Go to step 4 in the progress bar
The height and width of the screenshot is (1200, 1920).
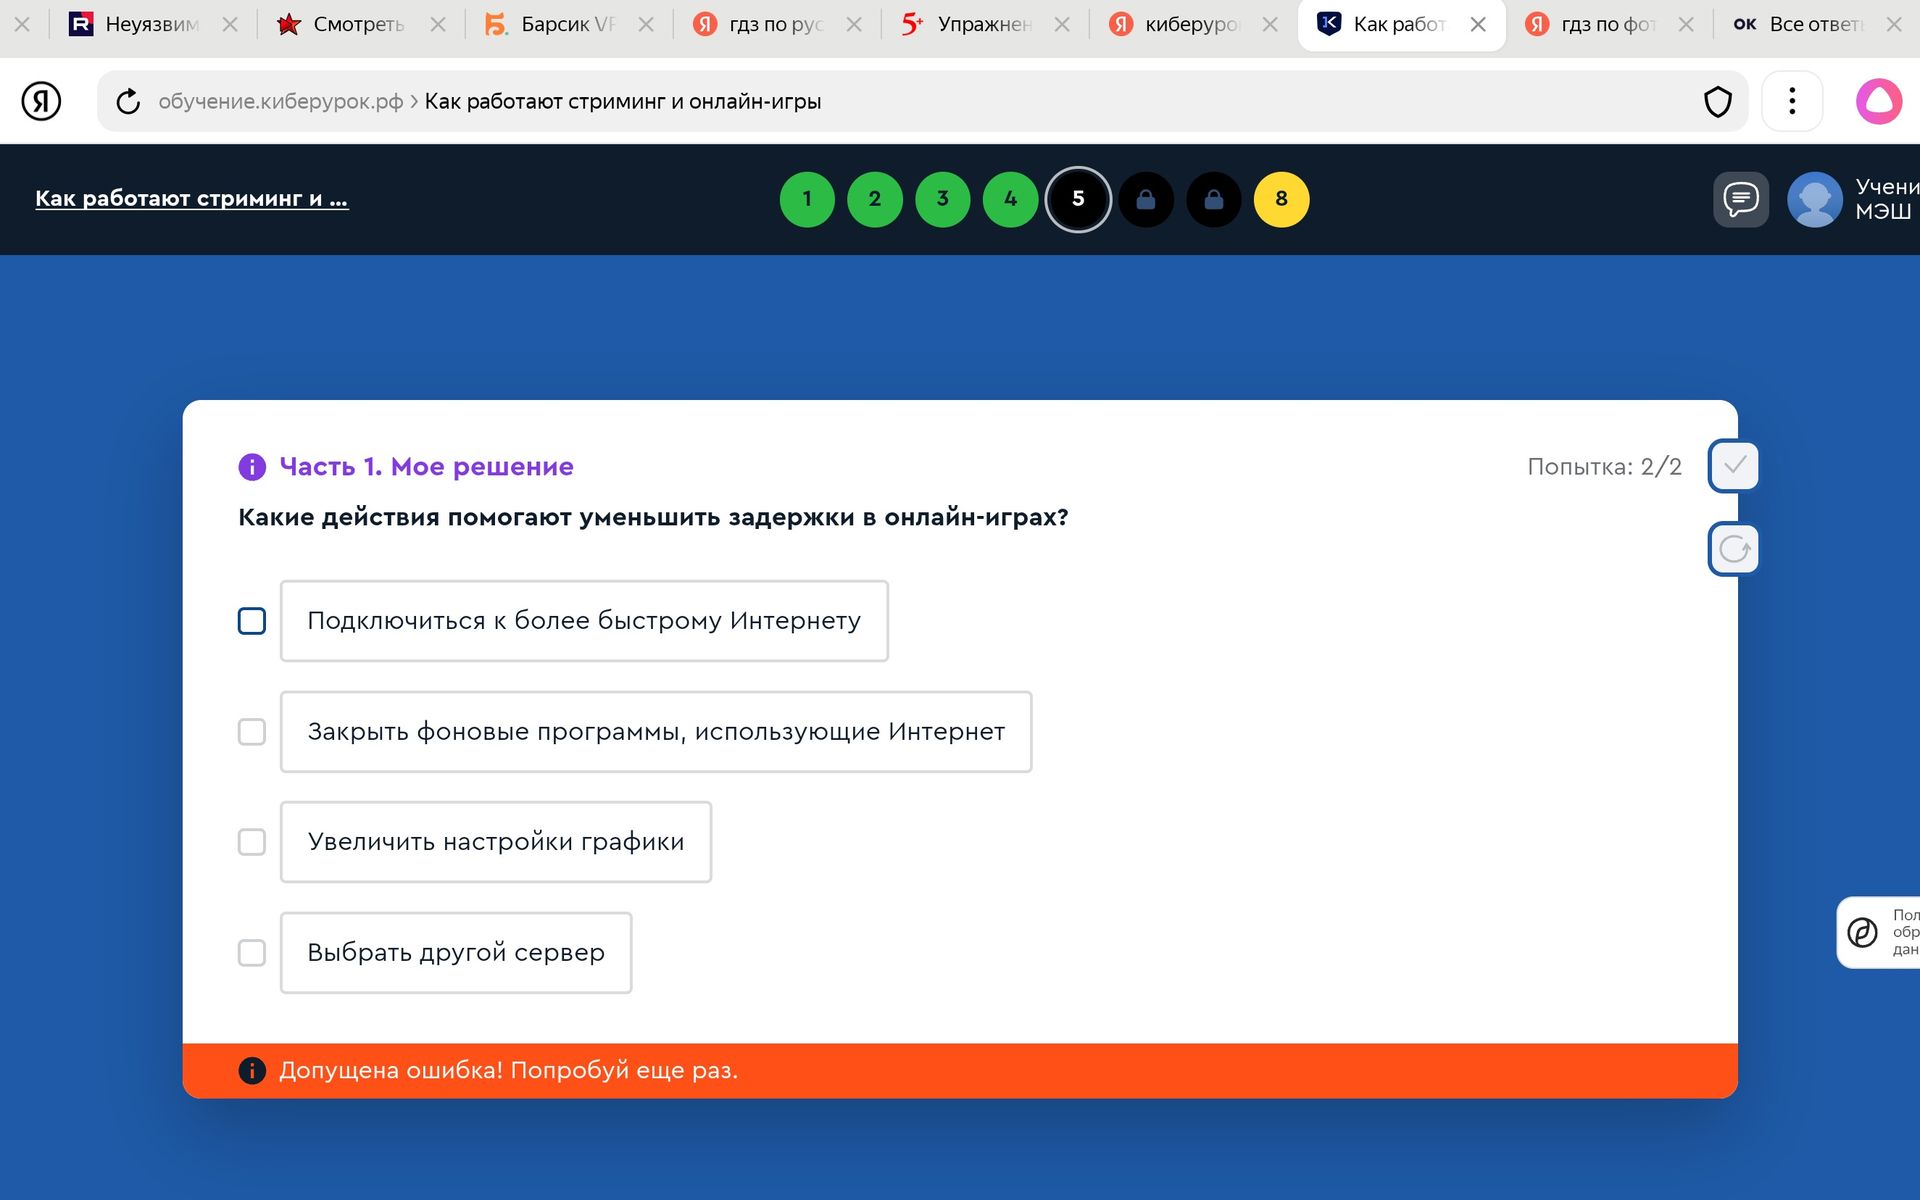[x=1011, y=199]
